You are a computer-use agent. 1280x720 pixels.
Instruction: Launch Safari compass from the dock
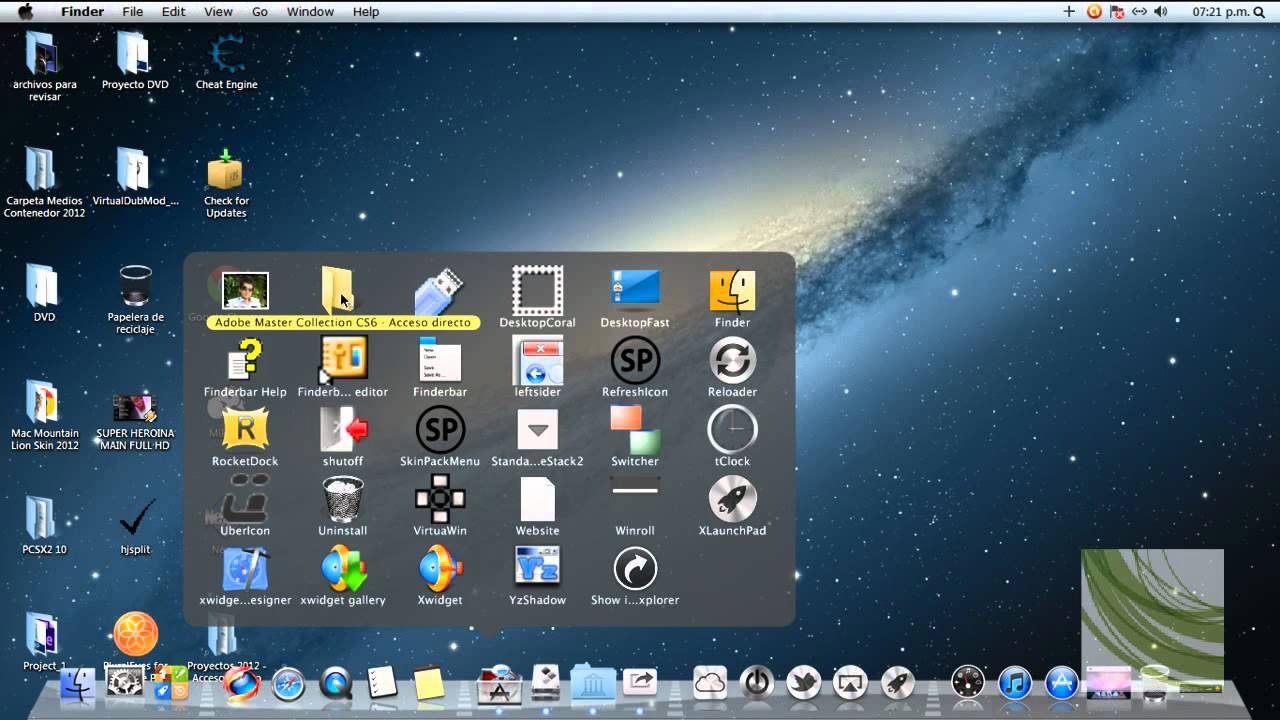click(x=288, y=684)
